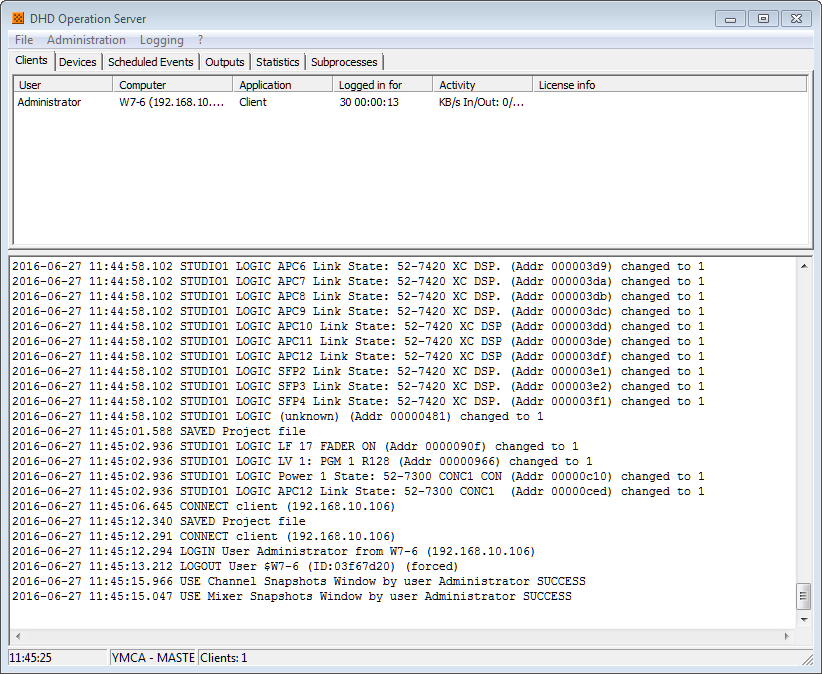Click the LOGIC (unknown) Addr 00000481 log line
The height and width of the screenshot is (674, 822).
pos(278,417)
